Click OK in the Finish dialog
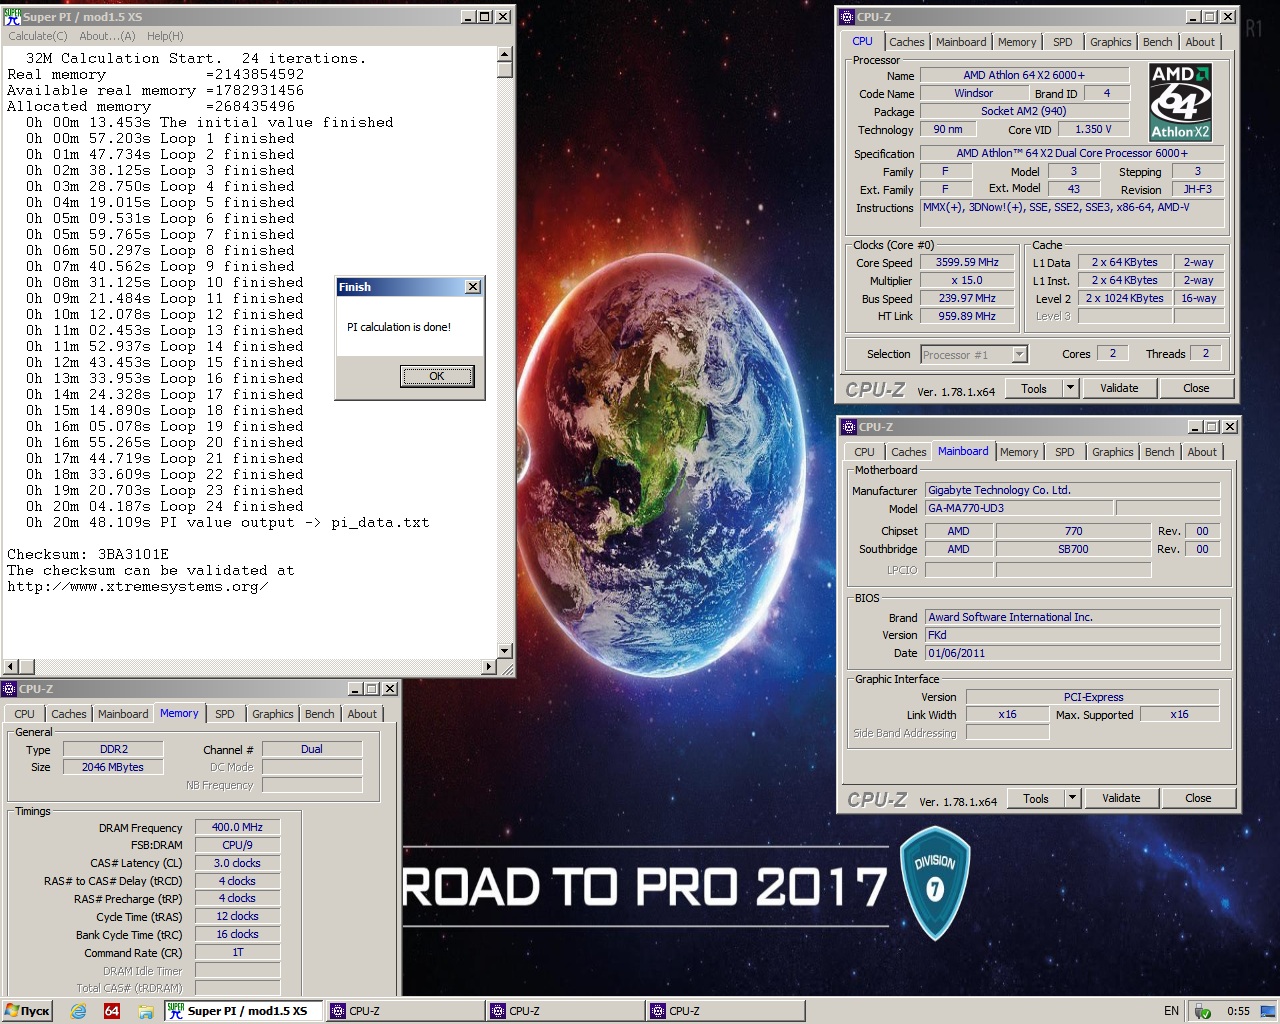The height and width of the screenshot is (1024, 1280). [437, 376]
